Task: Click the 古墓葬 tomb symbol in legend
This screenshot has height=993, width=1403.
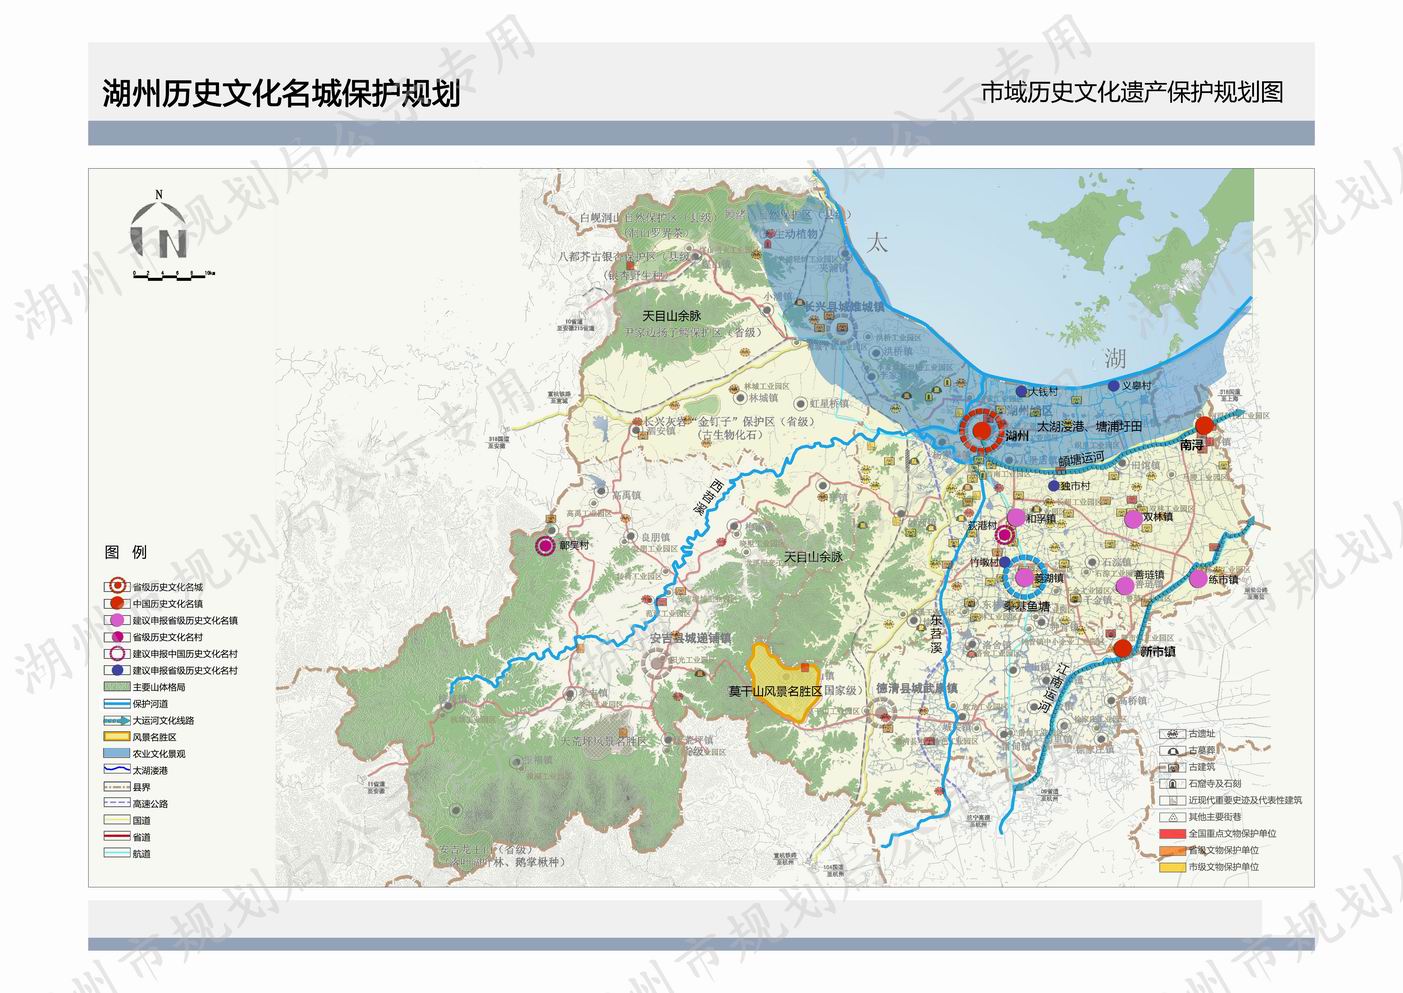Action: [1172, 750]
